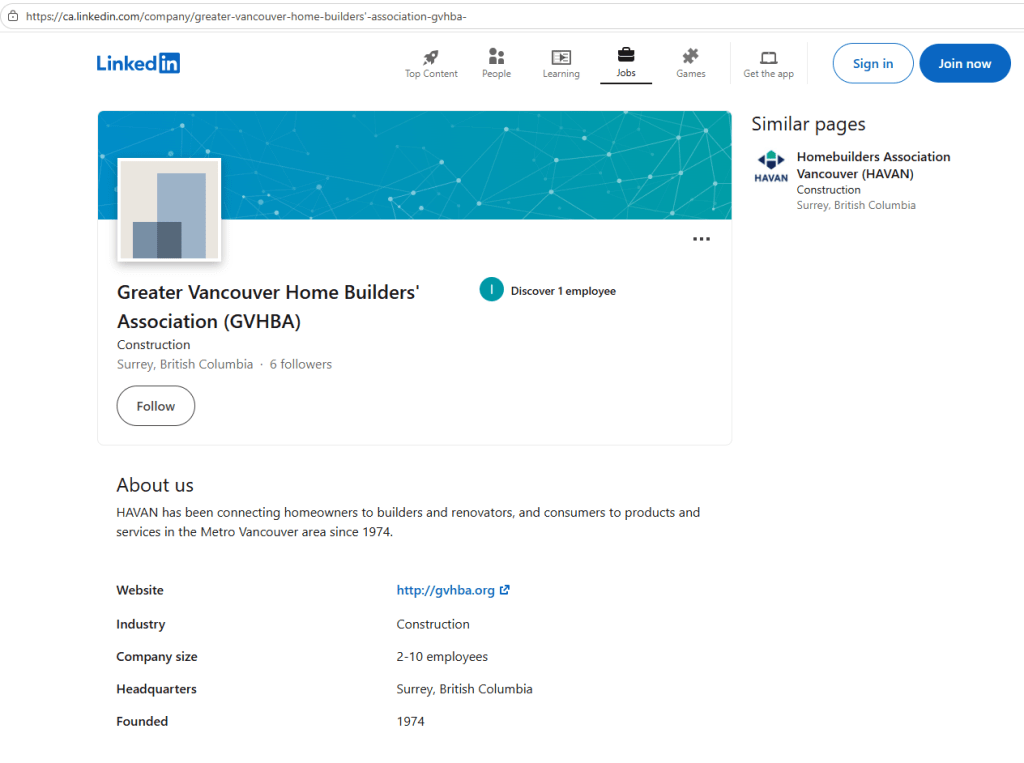Click the site lock icon in address bar
This screenshot has width=1024, height=763.
coord(13,16)
